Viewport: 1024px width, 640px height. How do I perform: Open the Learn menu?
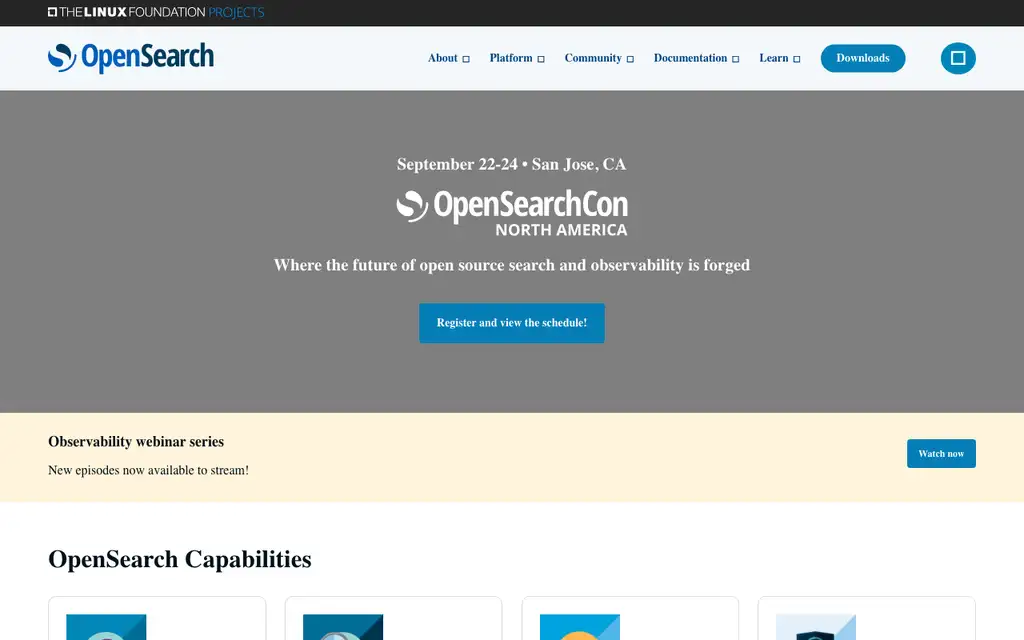coord(773,58)
